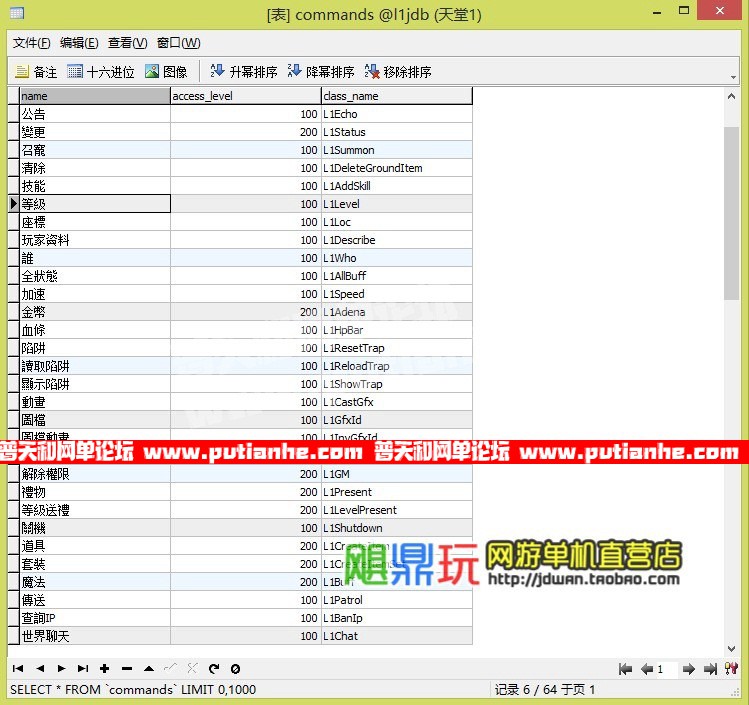Click the page number field
The width and height of the screenshot is (749, 705).
click(x=666, y=669)
